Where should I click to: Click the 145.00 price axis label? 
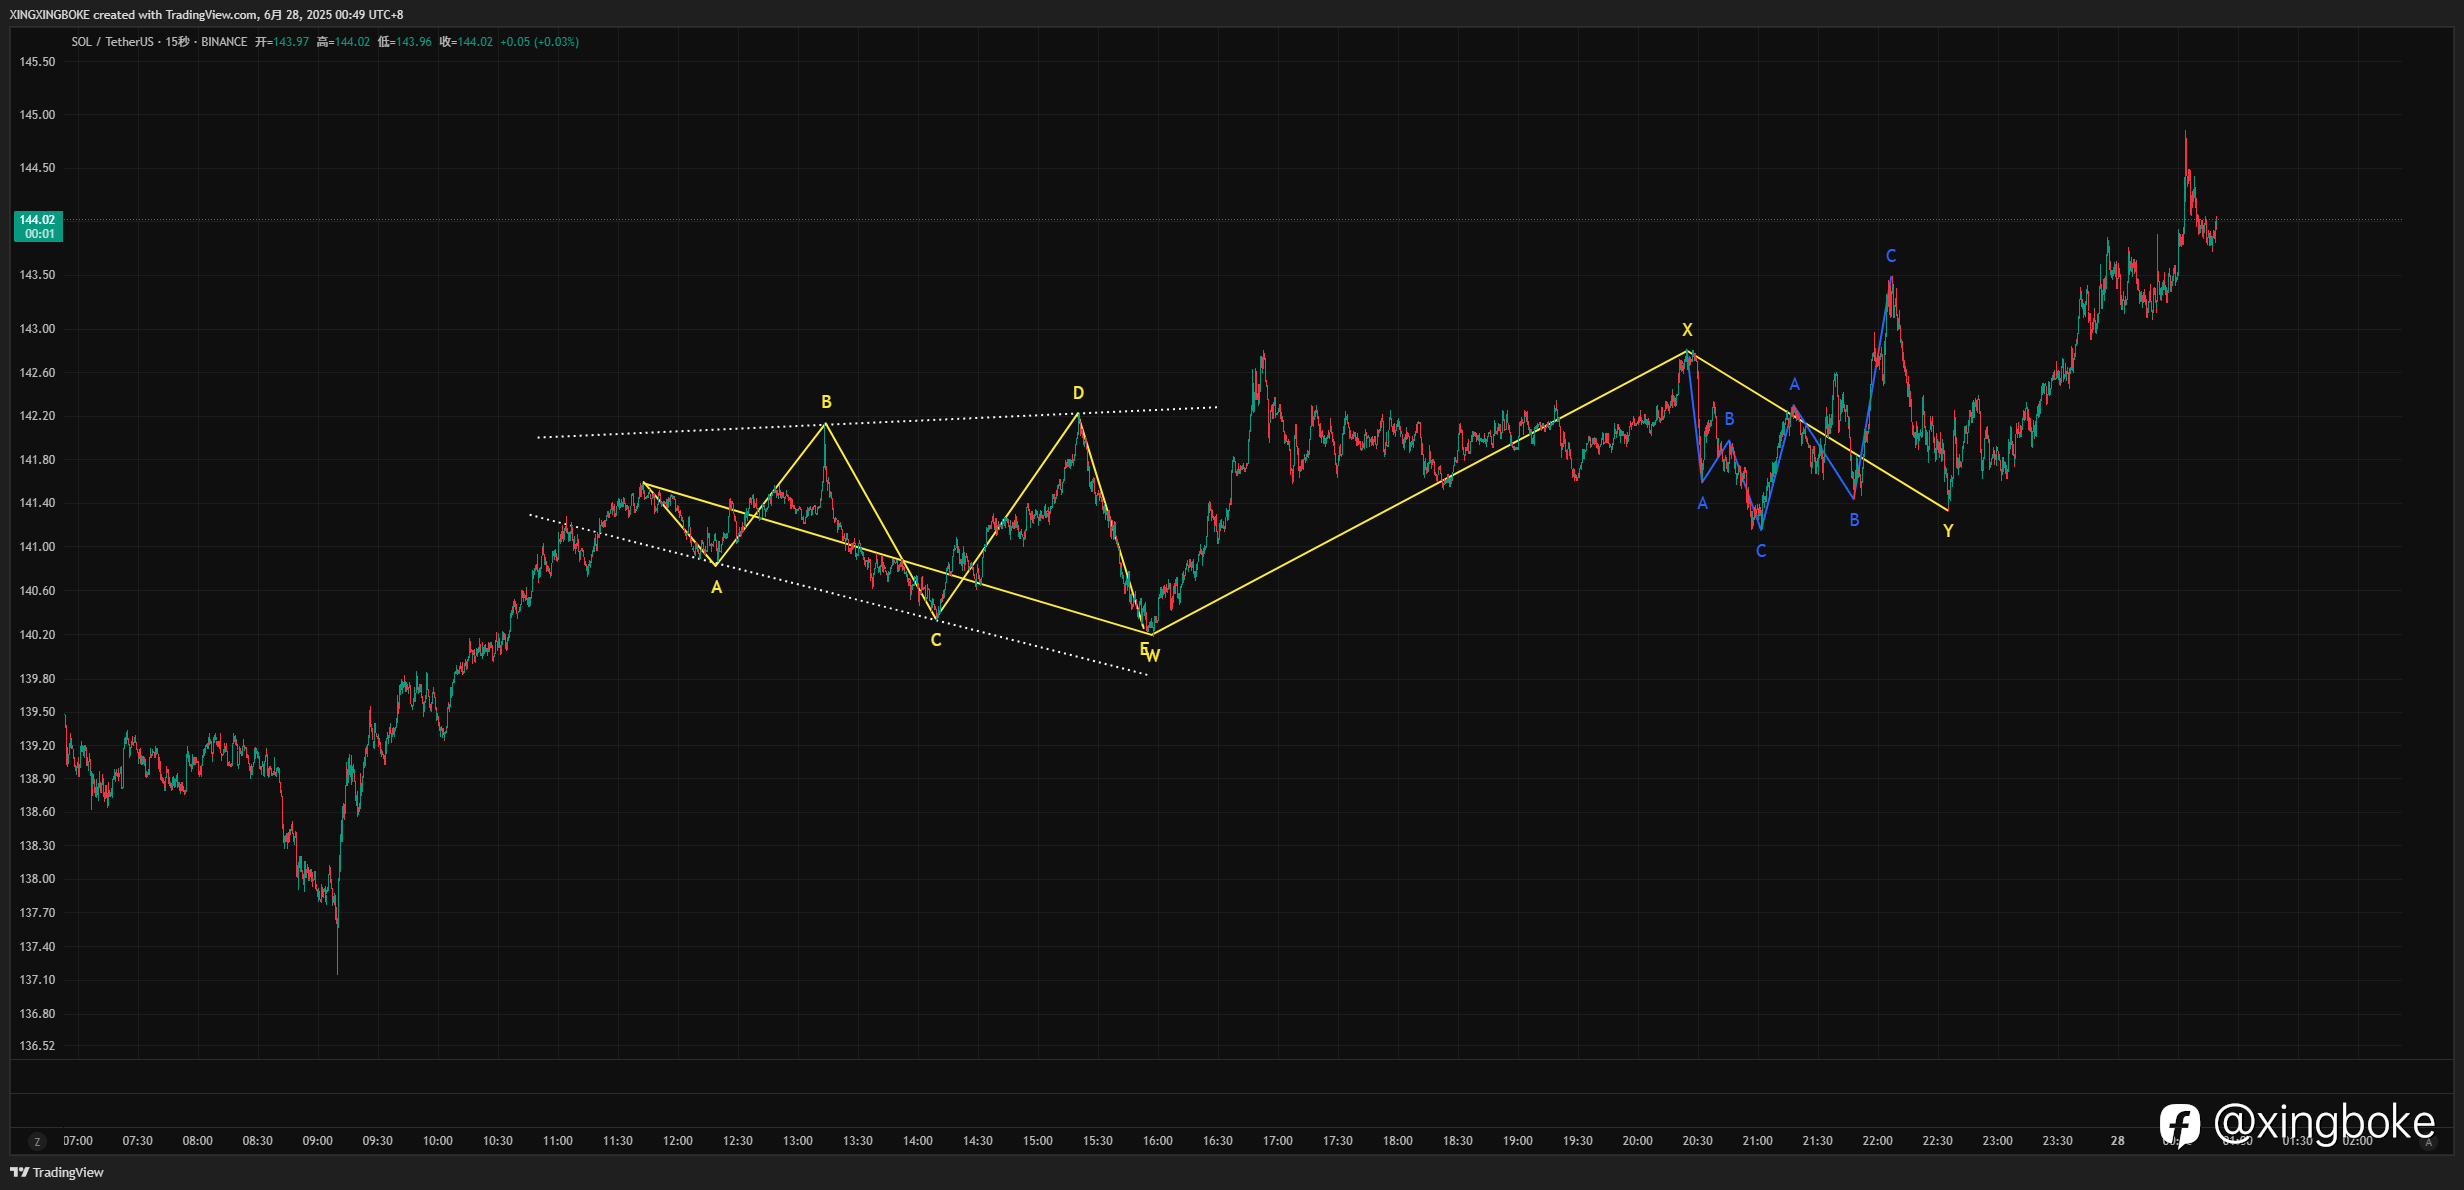click(38, 115)
